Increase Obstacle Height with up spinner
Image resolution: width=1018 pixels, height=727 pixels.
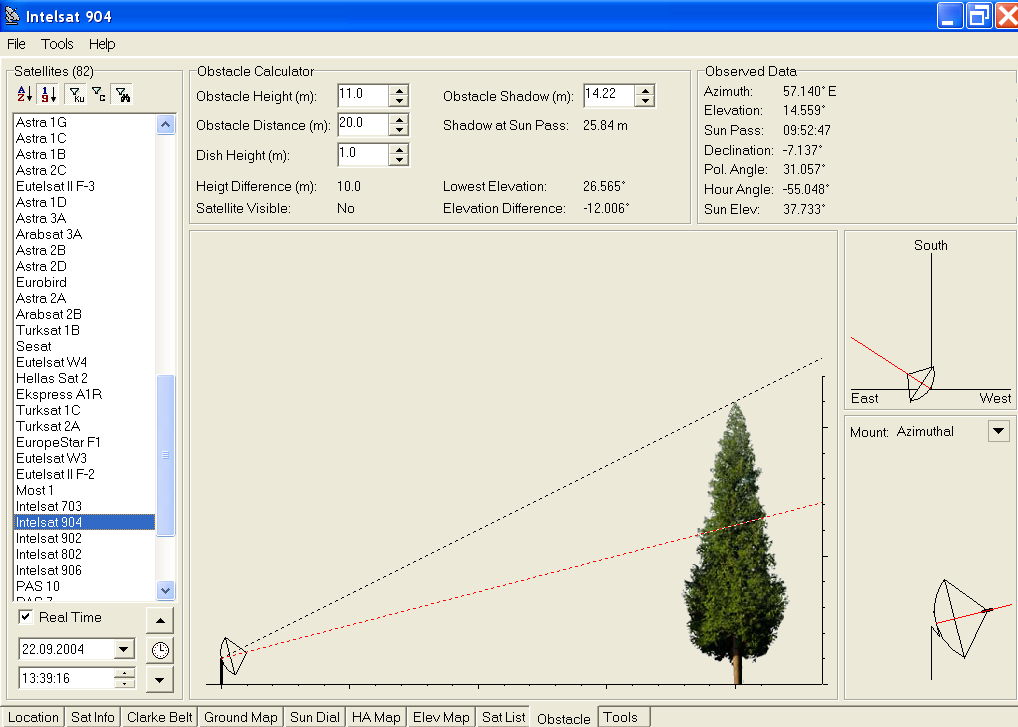coord(399,90)
